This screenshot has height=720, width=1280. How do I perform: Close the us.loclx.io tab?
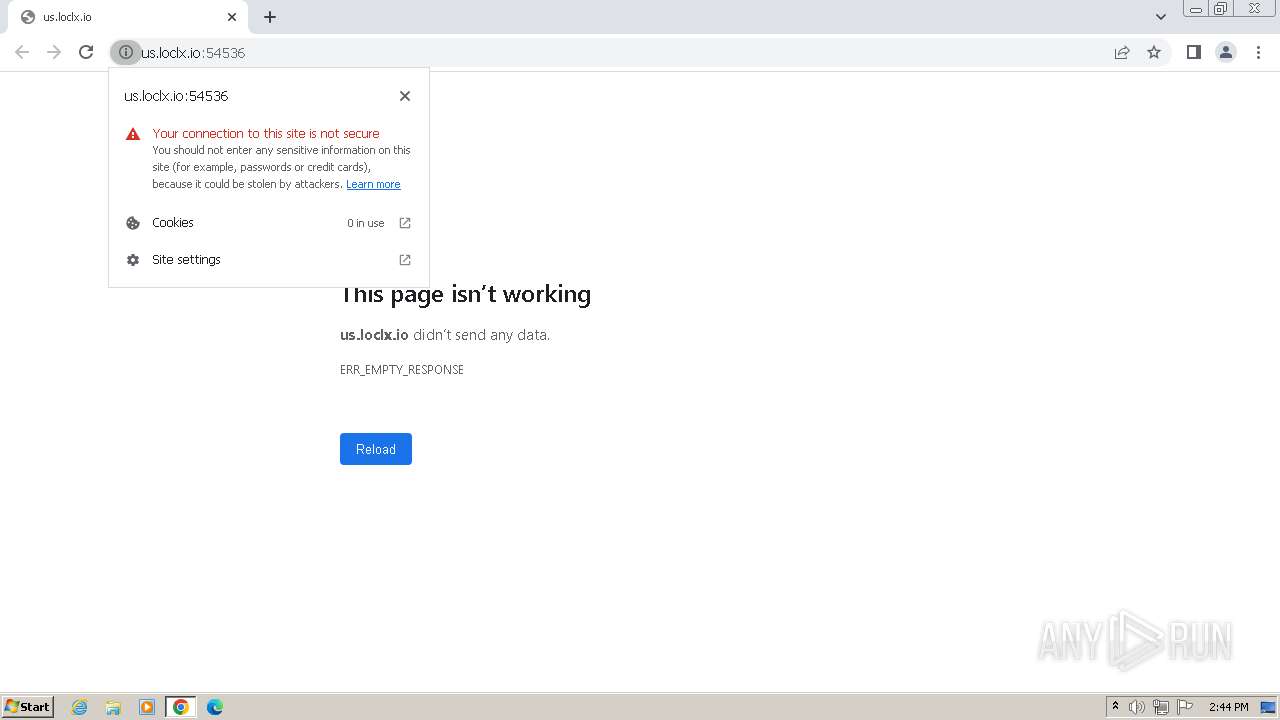[232, 17]
